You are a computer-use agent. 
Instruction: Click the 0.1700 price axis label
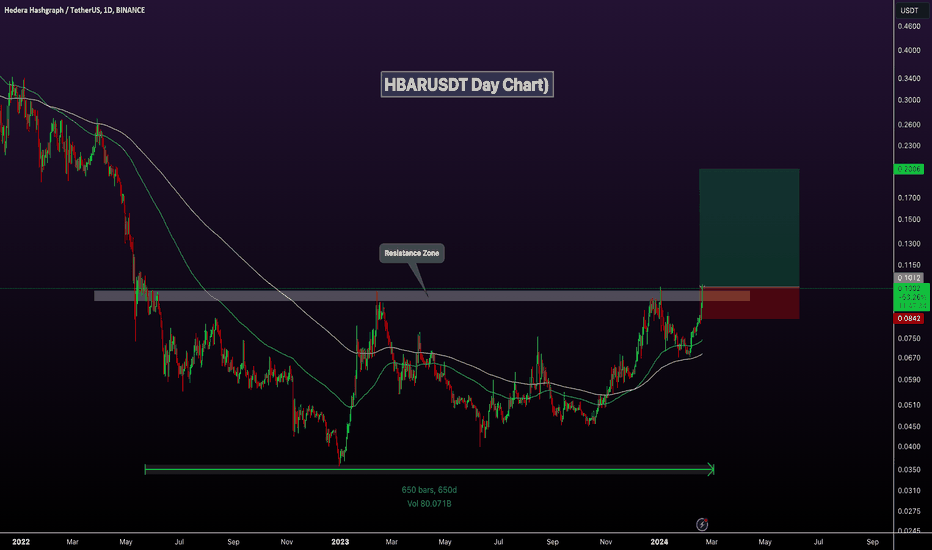tap(909, 197)
